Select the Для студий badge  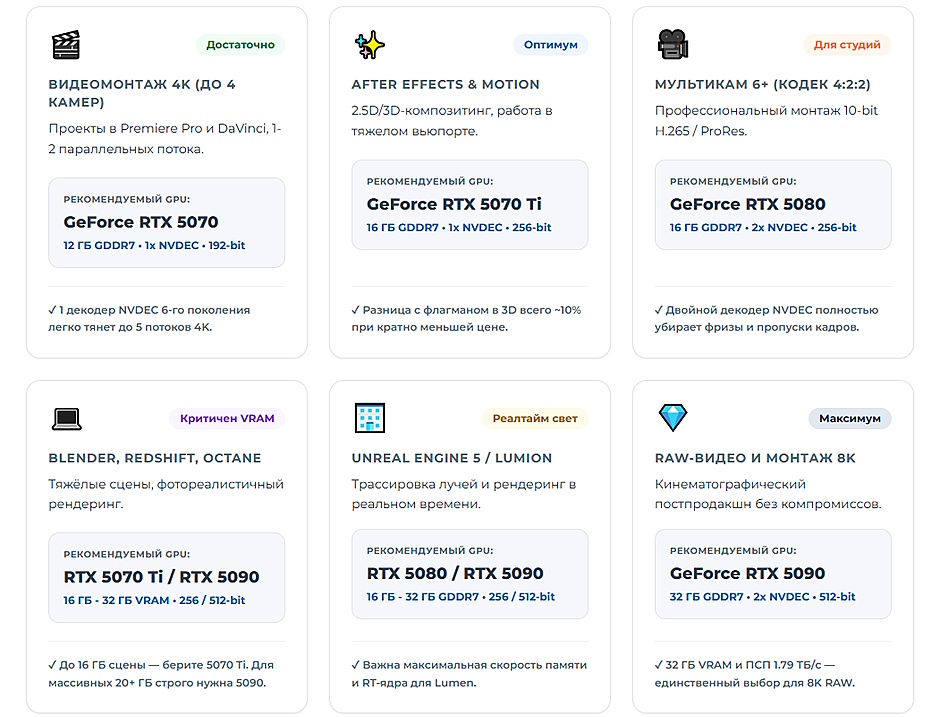pos(847,45)
